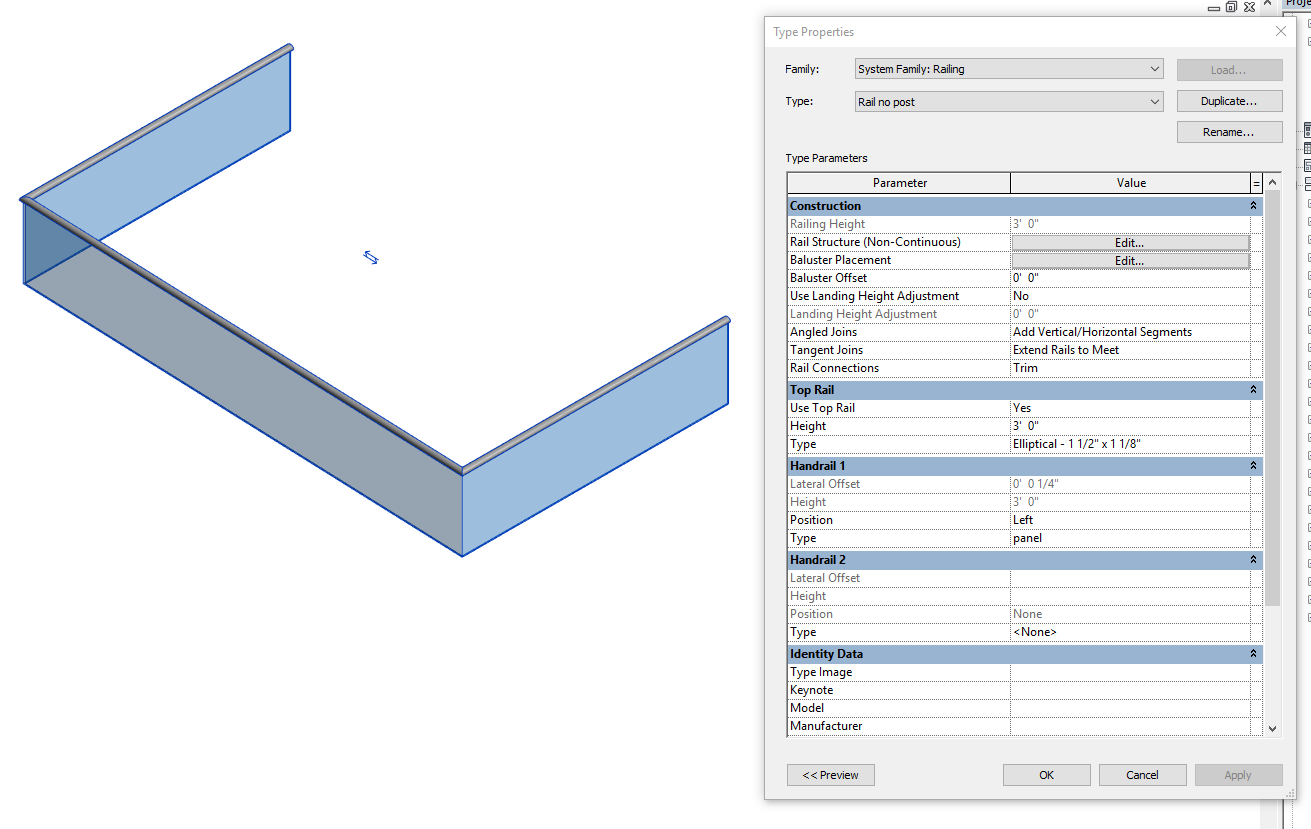Apply the railing type changes
The image size is (1311, 829).
tap(1238, 774)
